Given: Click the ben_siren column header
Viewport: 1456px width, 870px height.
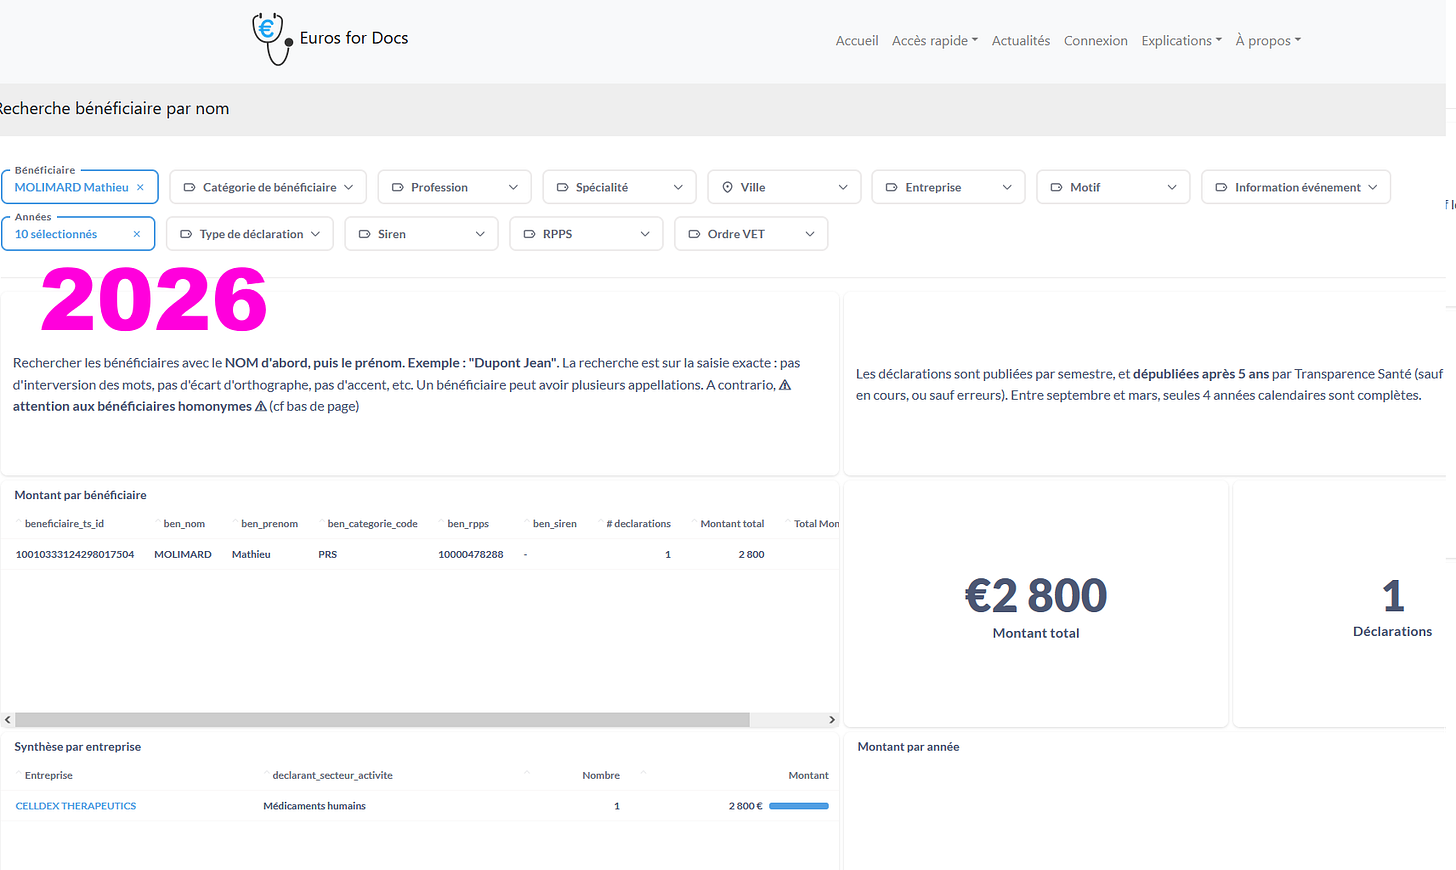Looking at the screenshot, I should (555, 524).
